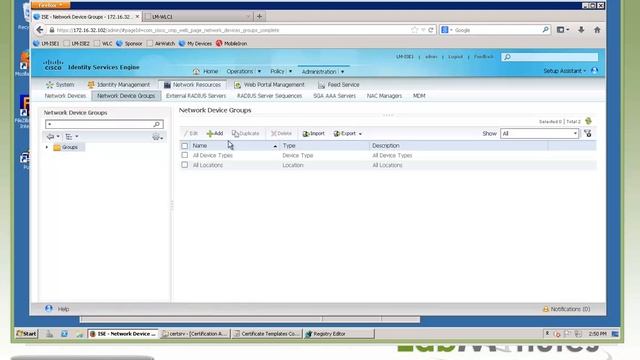Open the MobileIron bookmark
640x360 pixels.
click(x=231, y=43)
